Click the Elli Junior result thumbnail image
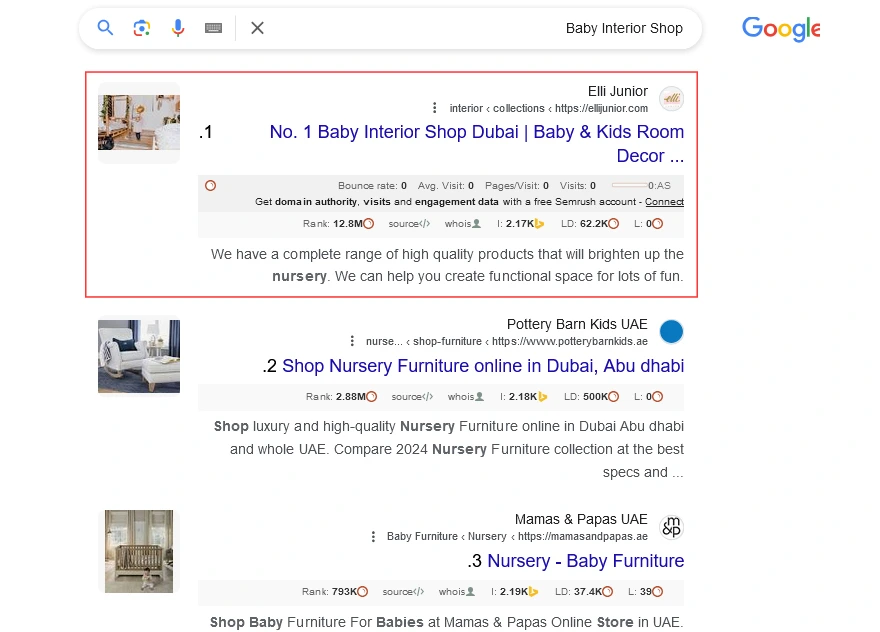The width and height of the screenshot is (880, 632). (139, 122)
